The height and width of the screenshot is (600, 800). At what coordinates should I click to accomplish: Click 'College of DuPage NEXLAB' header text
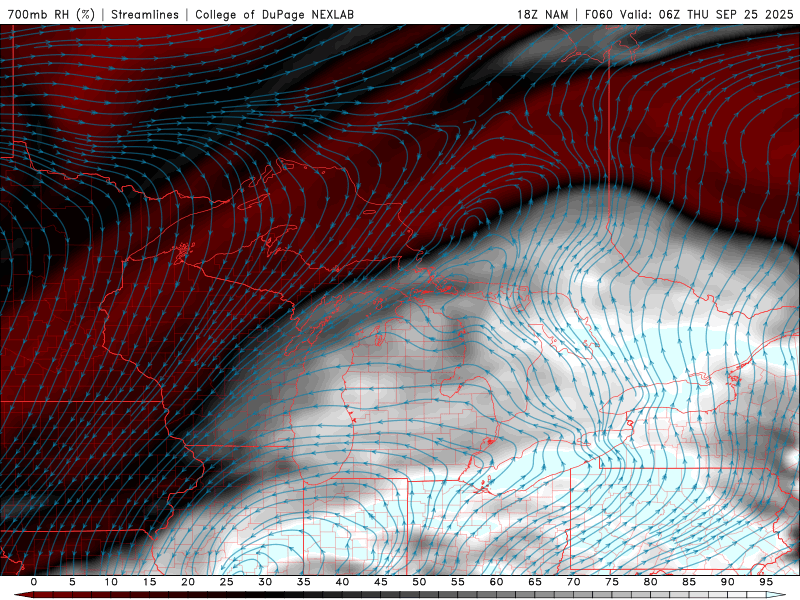274,14
